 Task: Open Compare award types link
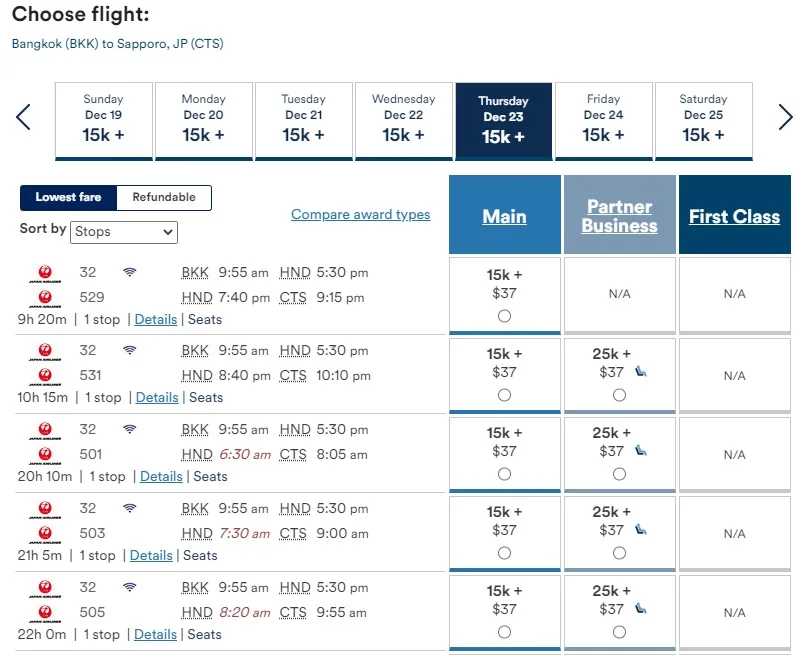pos(361,214)
